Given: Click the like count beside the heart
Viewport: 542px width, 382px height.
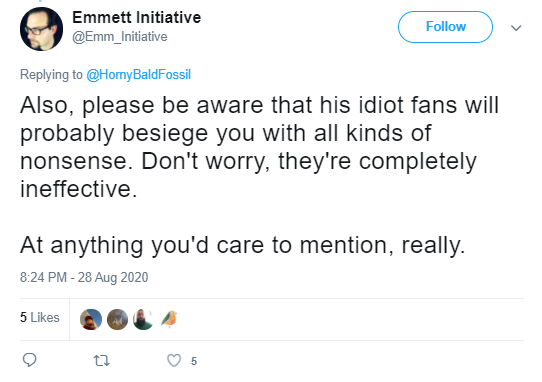Looking at the screenshot, I should (194, 361).
